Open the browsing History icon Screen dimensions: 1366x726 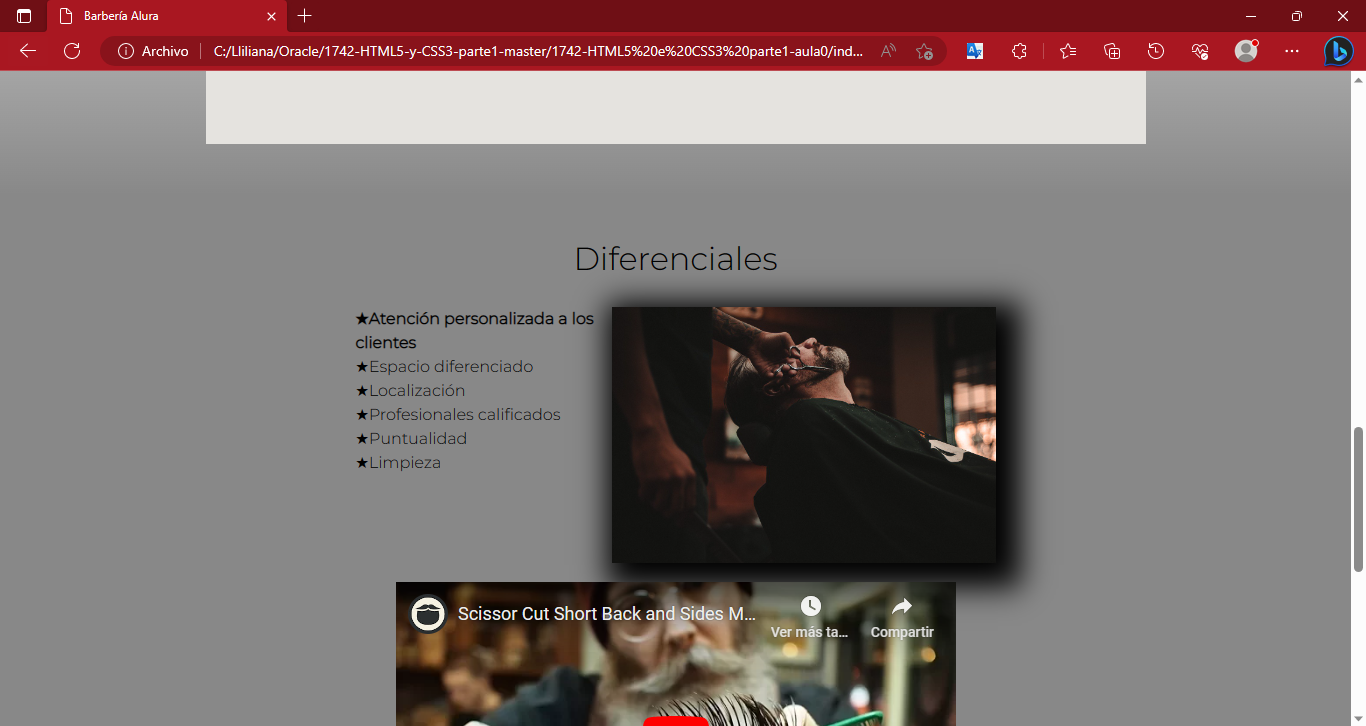point(1156,51)
